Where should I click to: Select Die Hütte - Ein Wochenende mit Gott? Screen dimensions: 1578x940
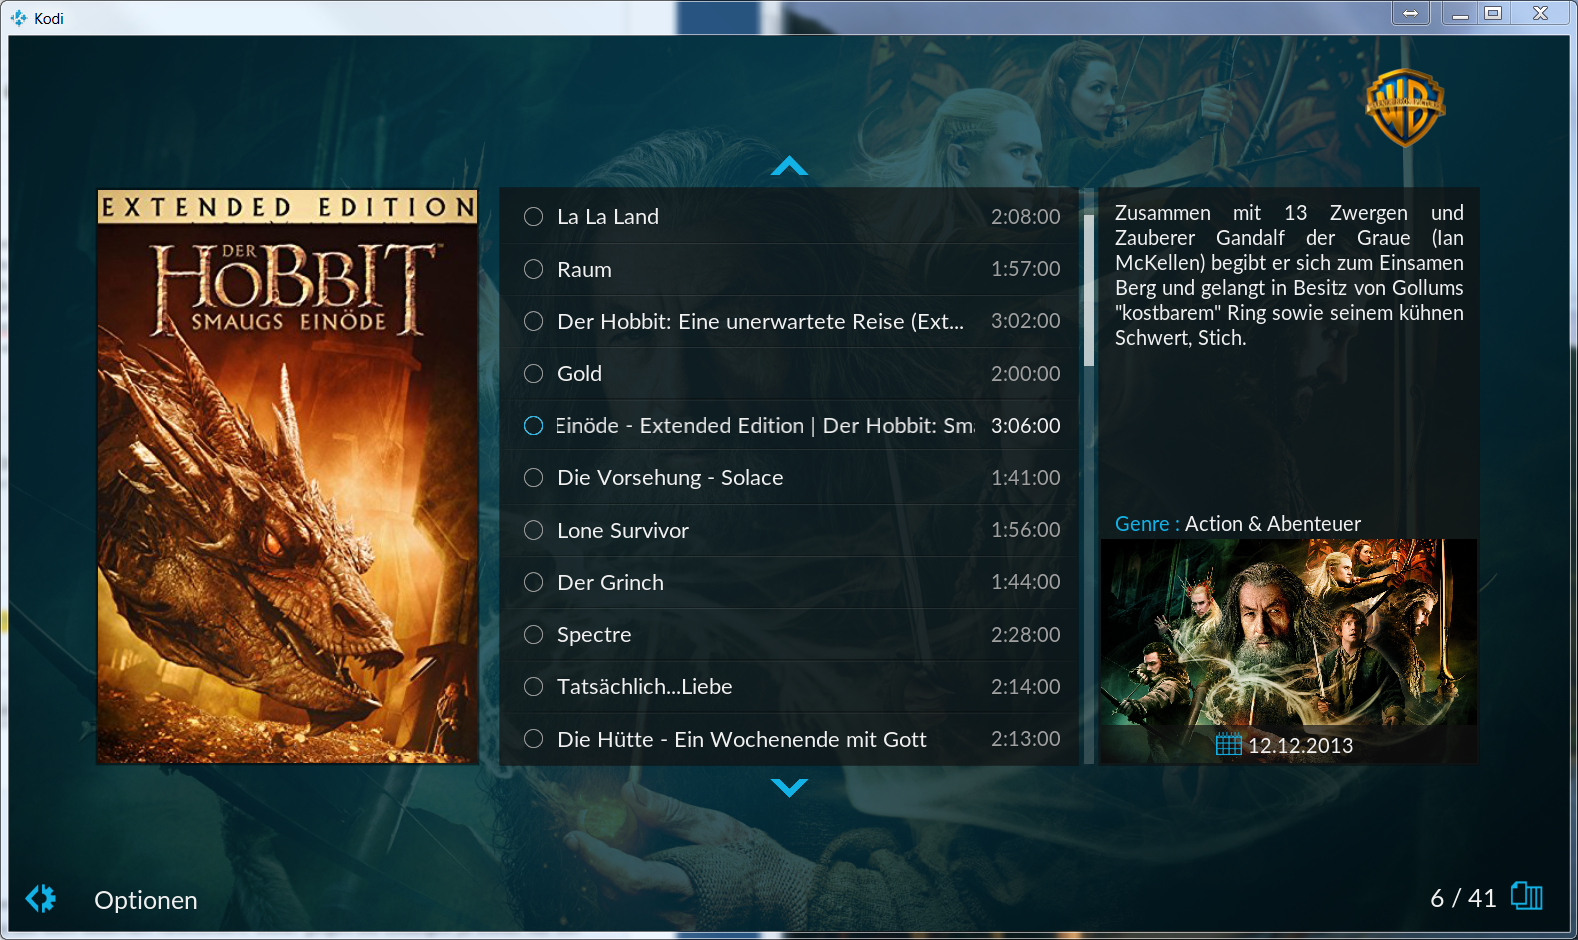pos(789,739)
